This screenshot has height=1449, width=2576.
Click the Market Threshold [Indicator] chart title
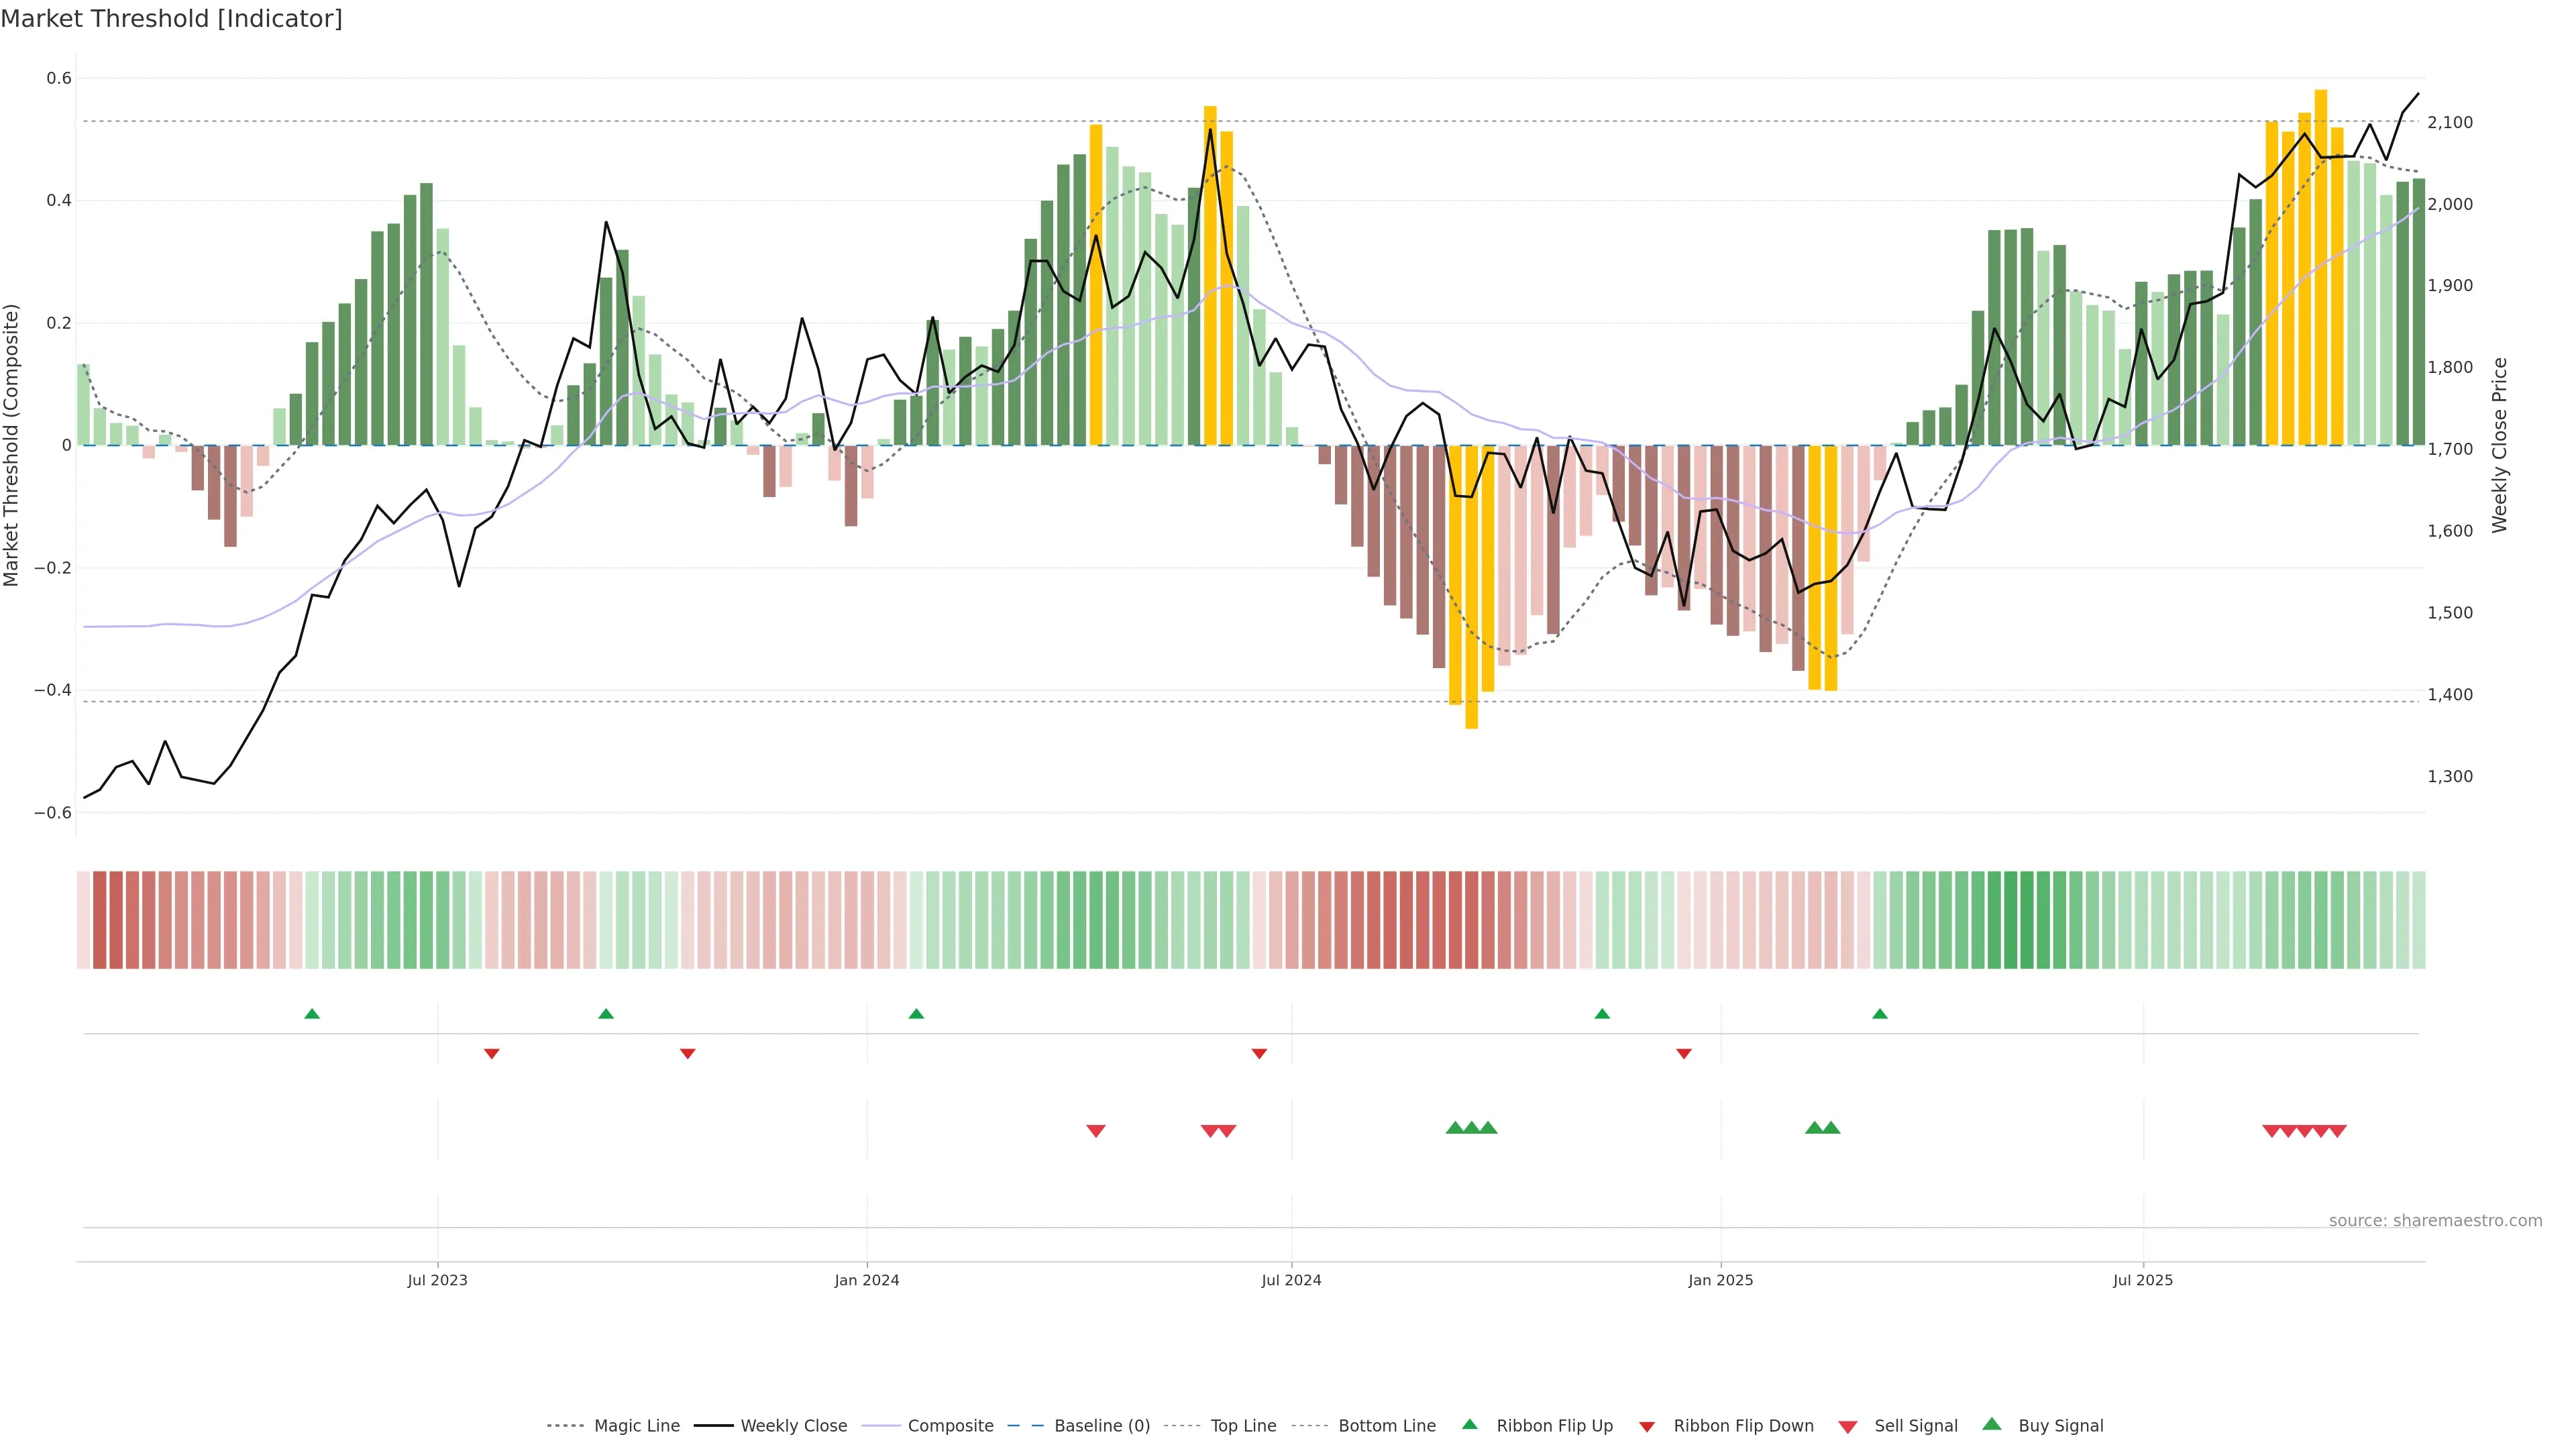pyautogui.click(x=171, y=19)
